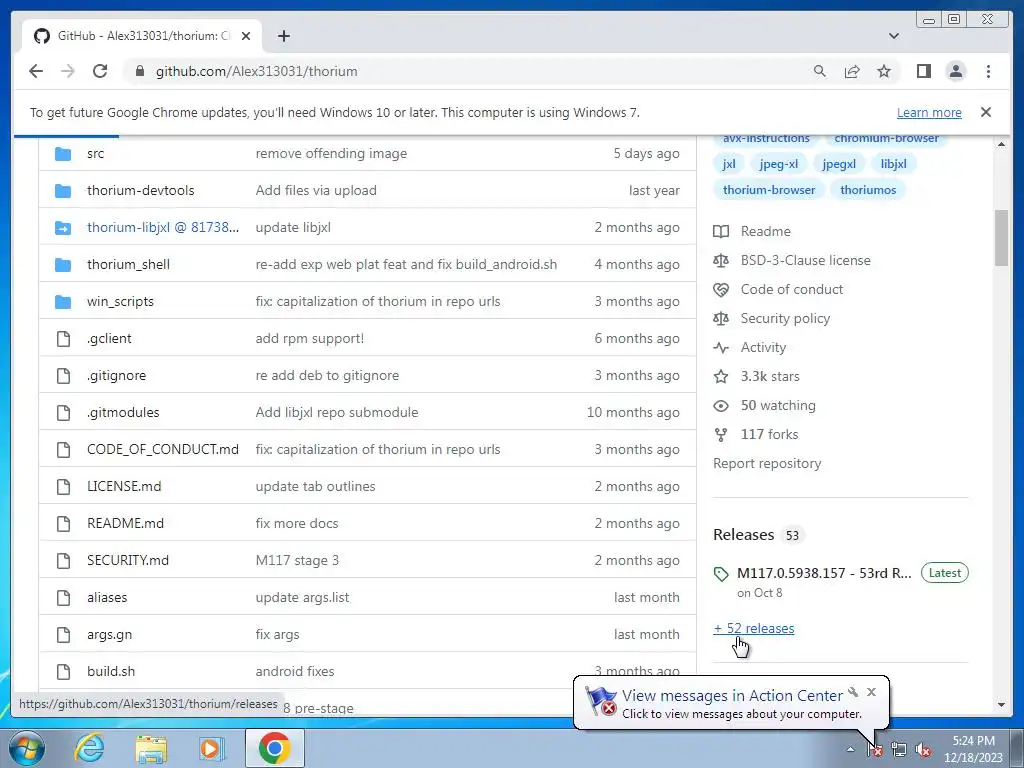Open Releases section heading
1024x768 pixels.
(743, 535)
